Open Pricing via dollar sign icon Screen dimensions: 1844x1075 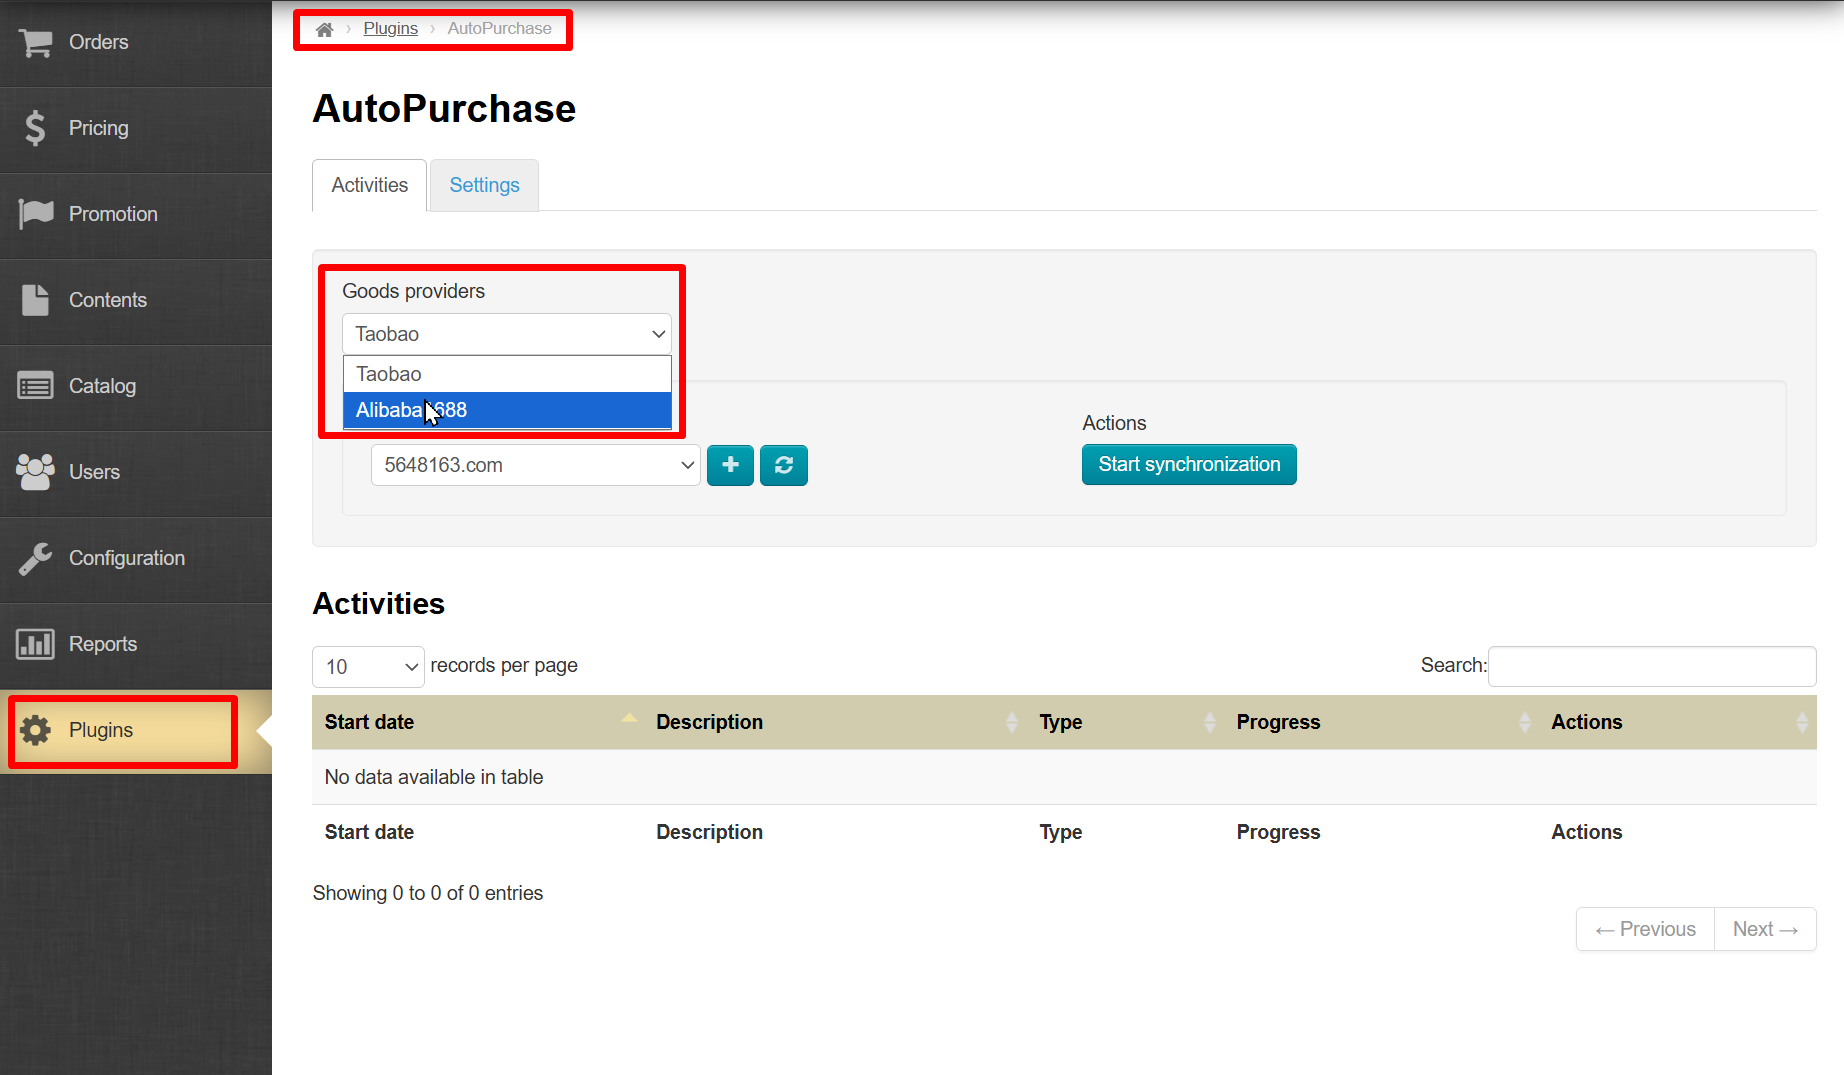(36, 128)
